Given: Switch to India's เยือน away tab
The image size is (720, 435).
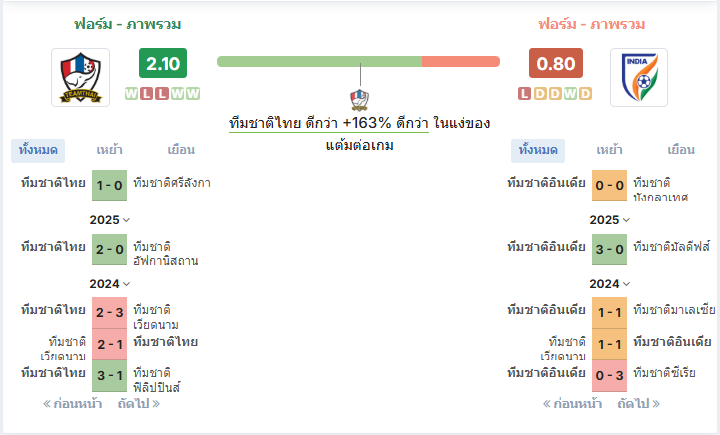Looking at the screenshot, I should coord(681,150).
